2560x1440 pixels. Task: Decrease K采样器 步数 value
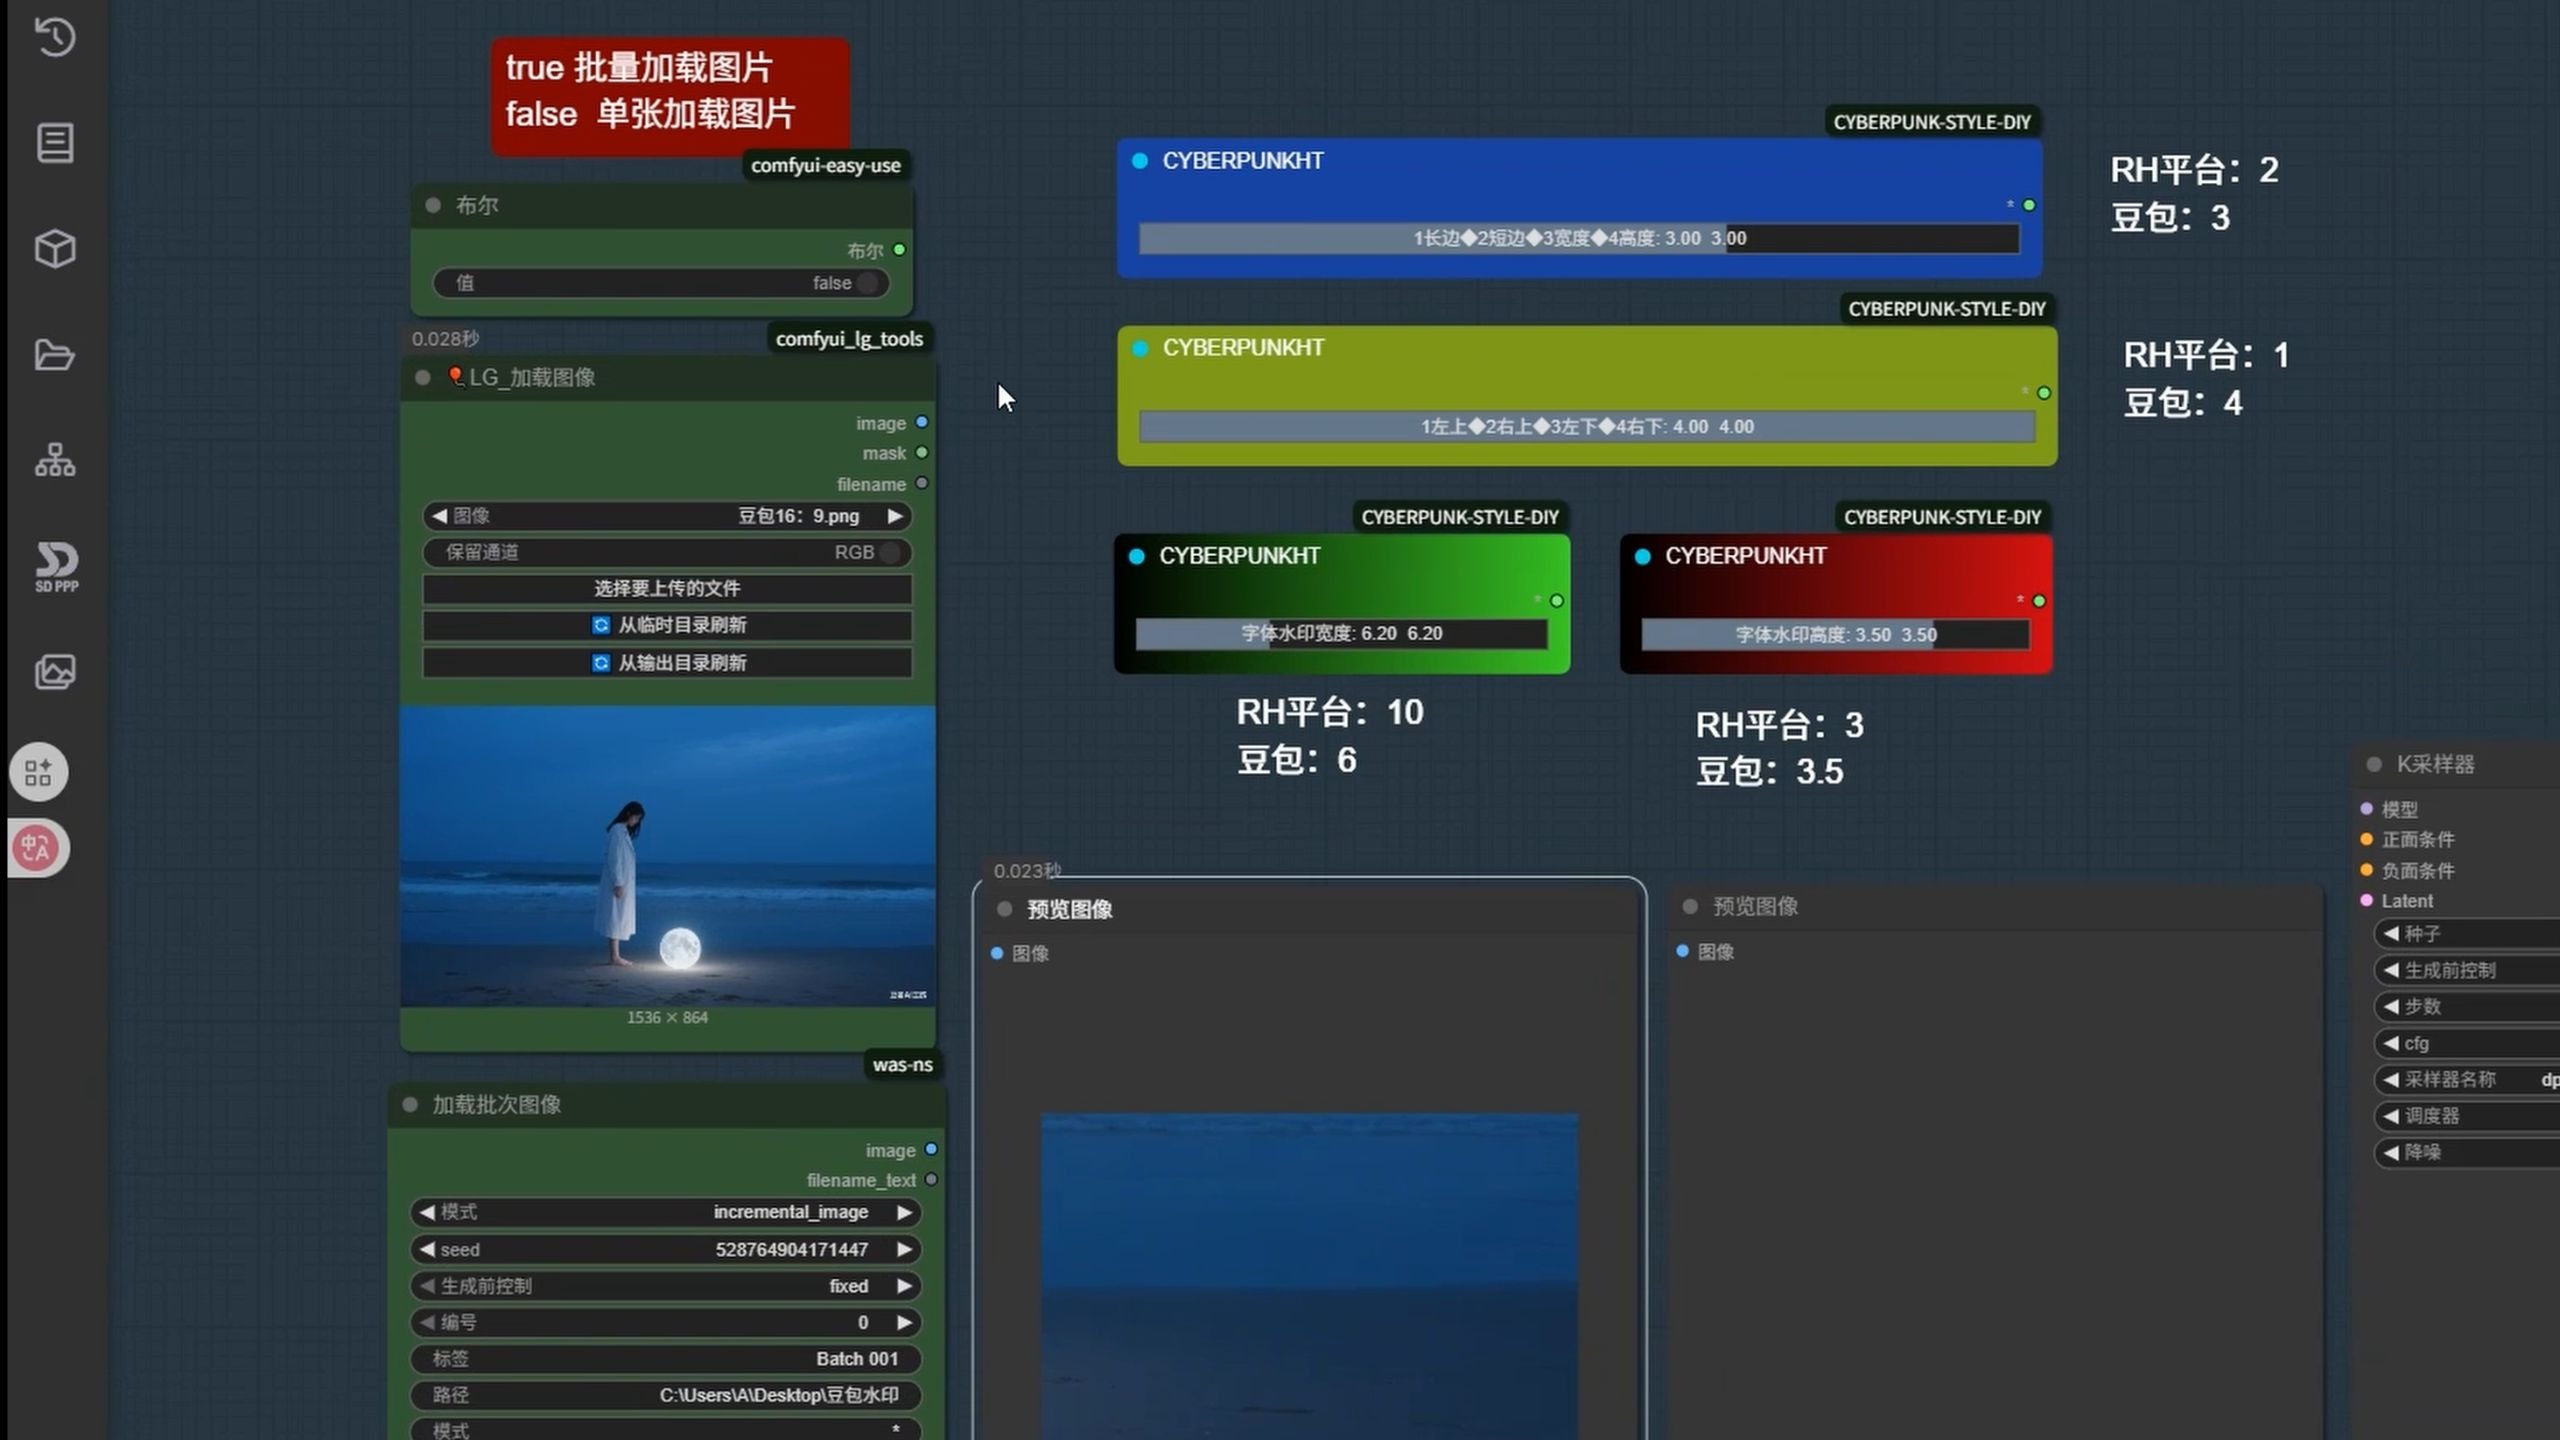[2391, 1006]
